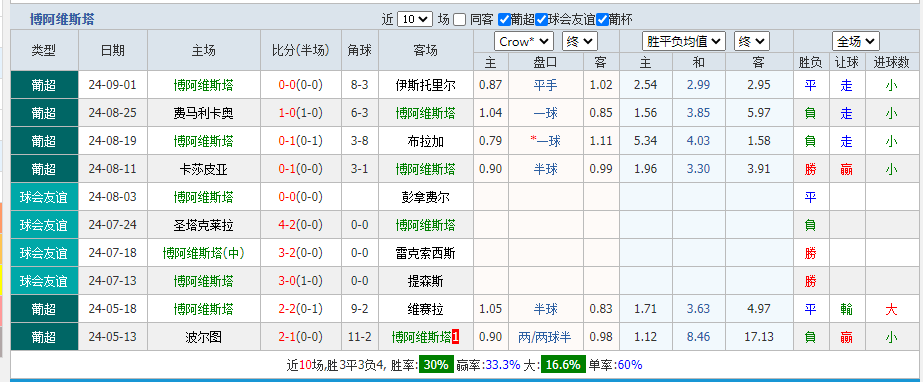
Task: Uncheck the 葡杯 filter checkbox
Action: pyautogui.click(x=602, y=19)
